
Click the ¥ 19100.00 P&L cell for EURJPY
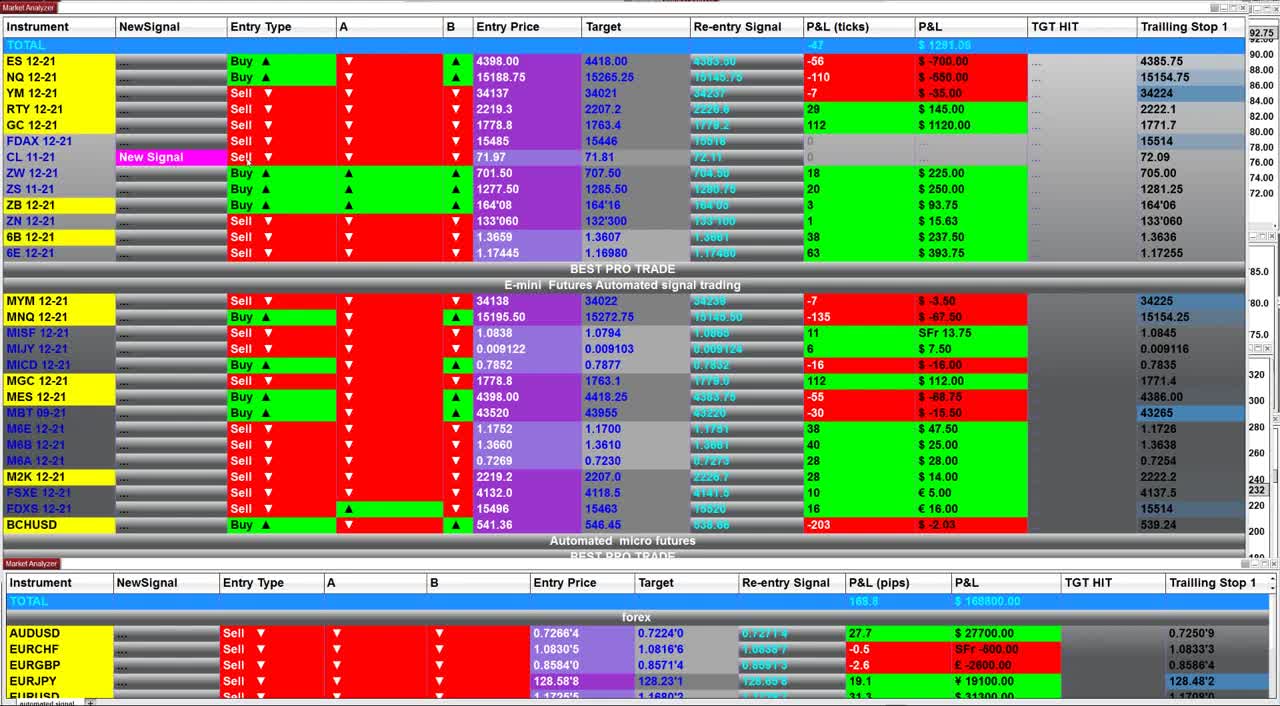(x=1006, y=681)
